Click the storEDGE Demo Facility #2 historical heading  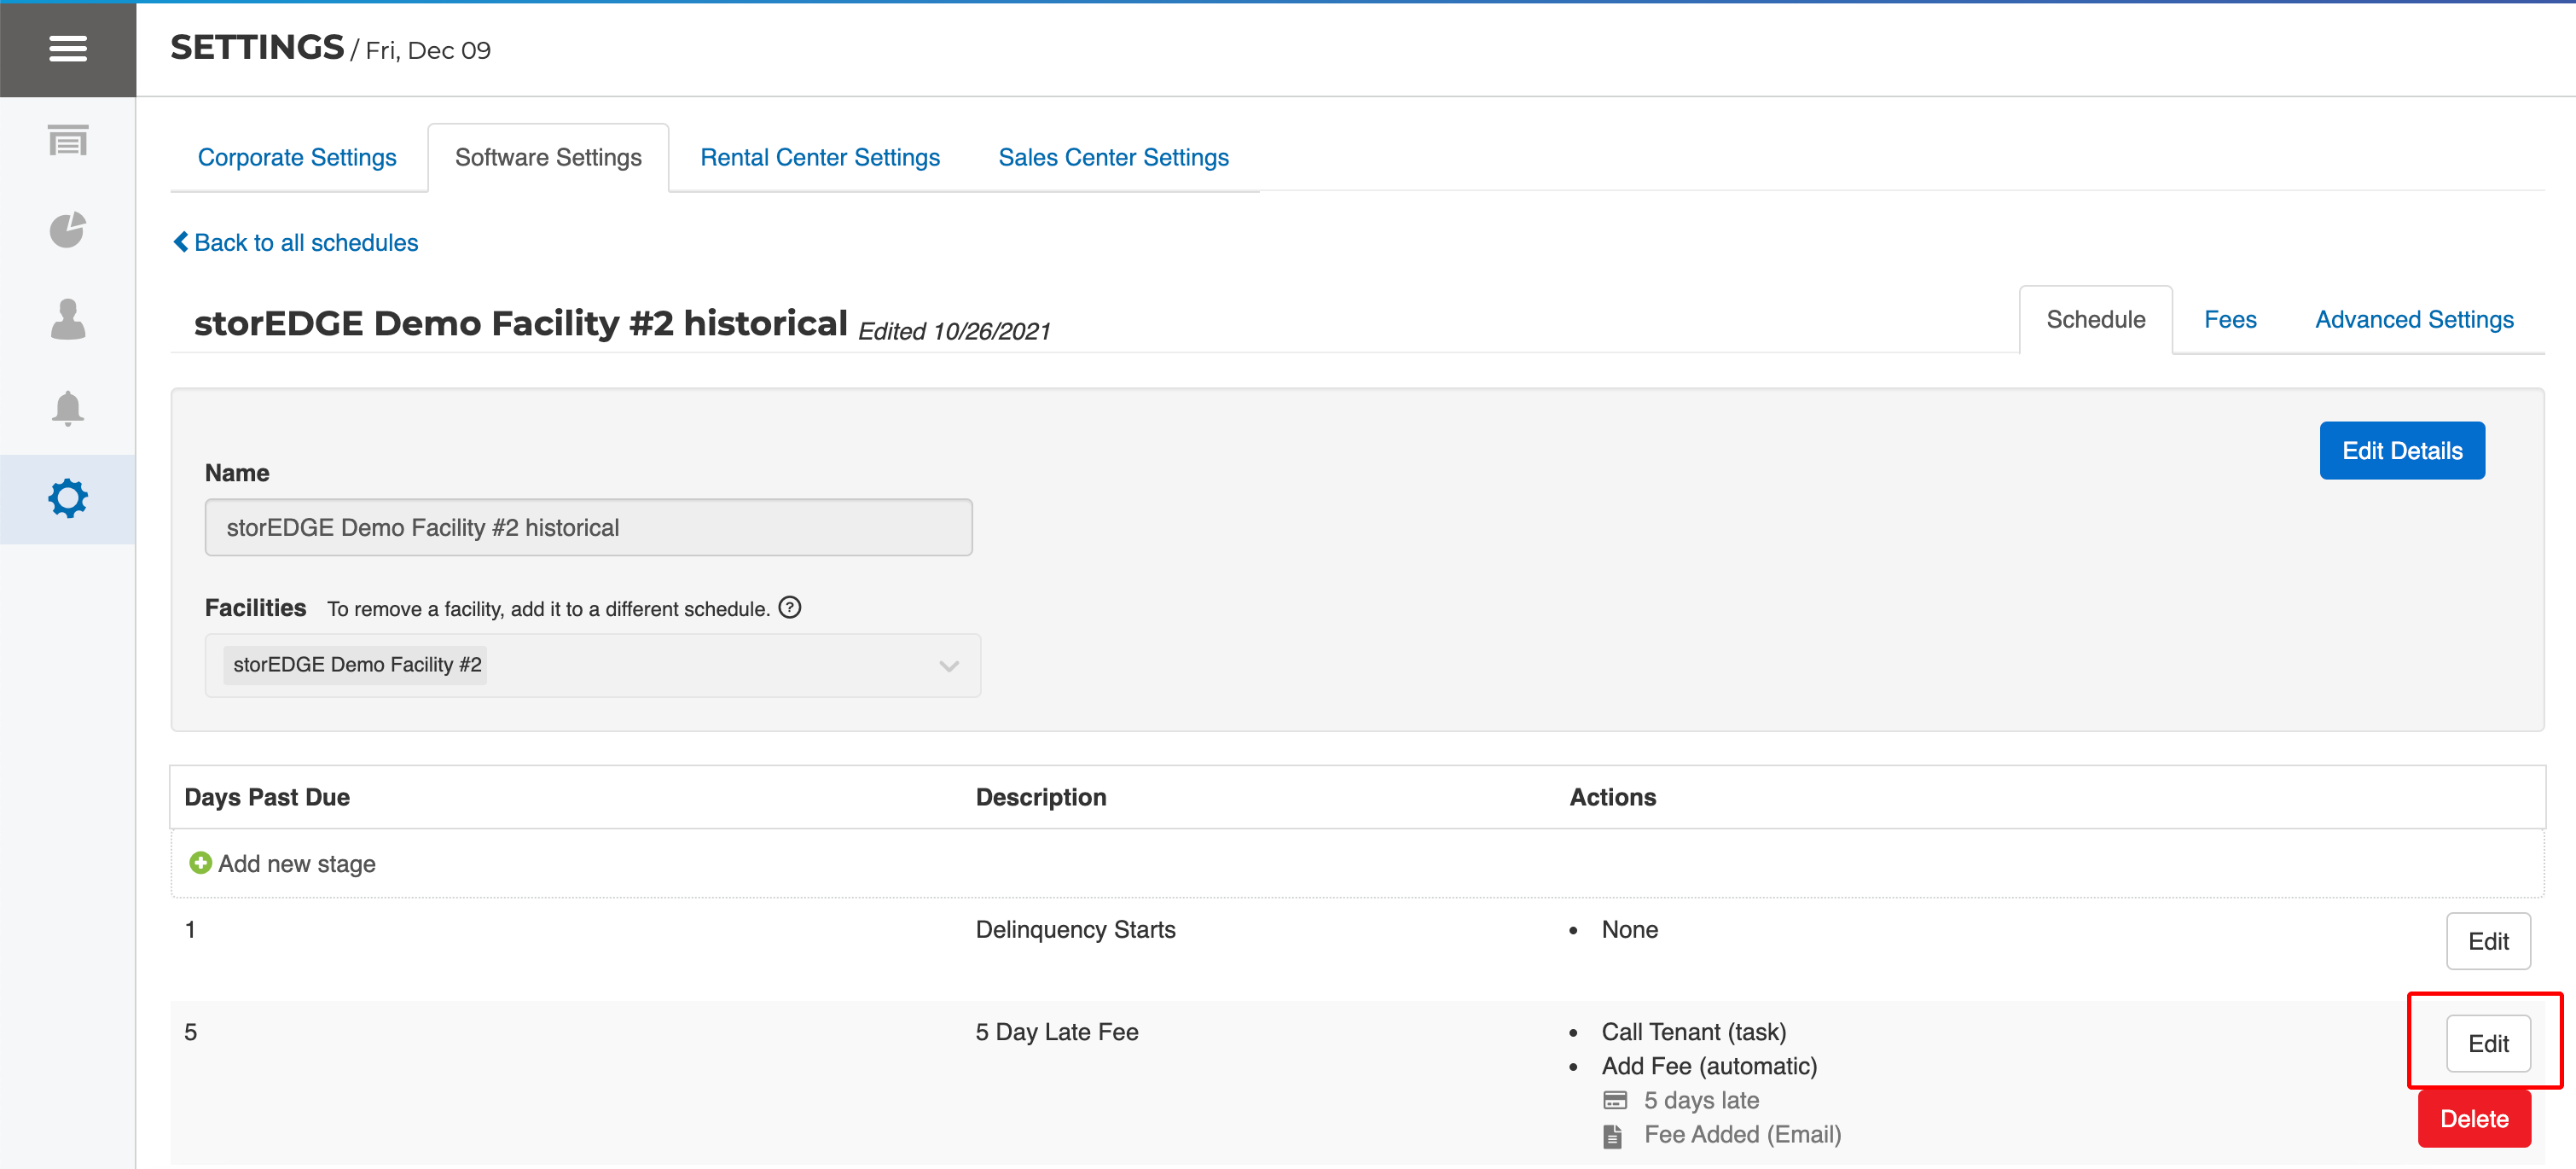(x=520, y=323)
